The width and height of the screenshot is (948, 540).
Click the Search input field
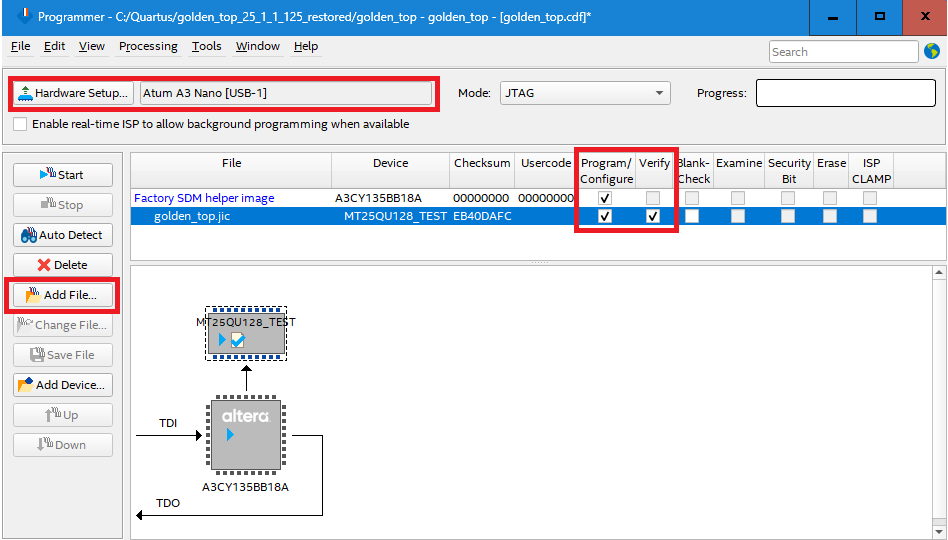click(x=843, y=51)
